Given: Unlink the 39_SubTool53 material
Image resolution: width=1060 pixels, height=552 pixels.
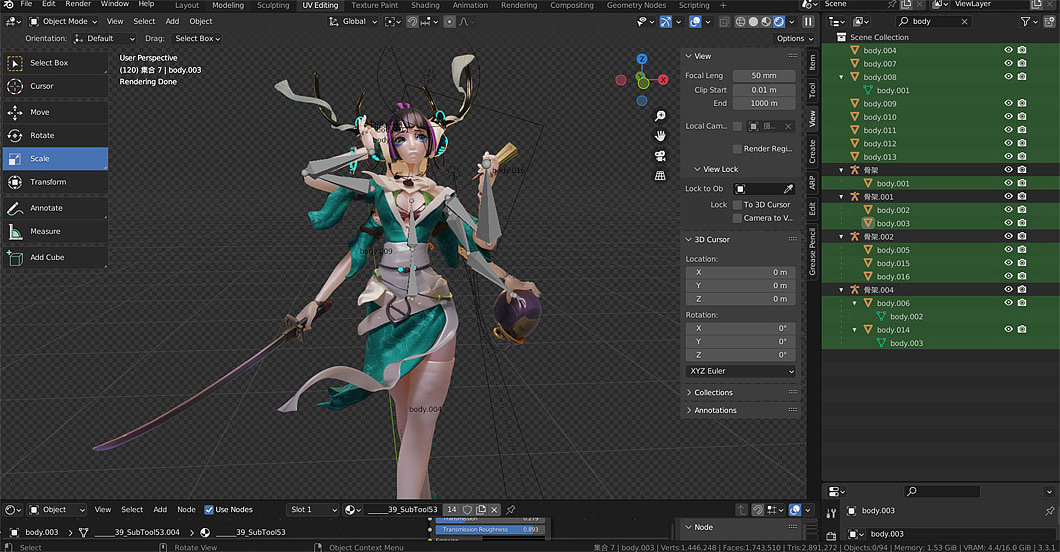Looking at the screenshot, I should click(494, 510).
